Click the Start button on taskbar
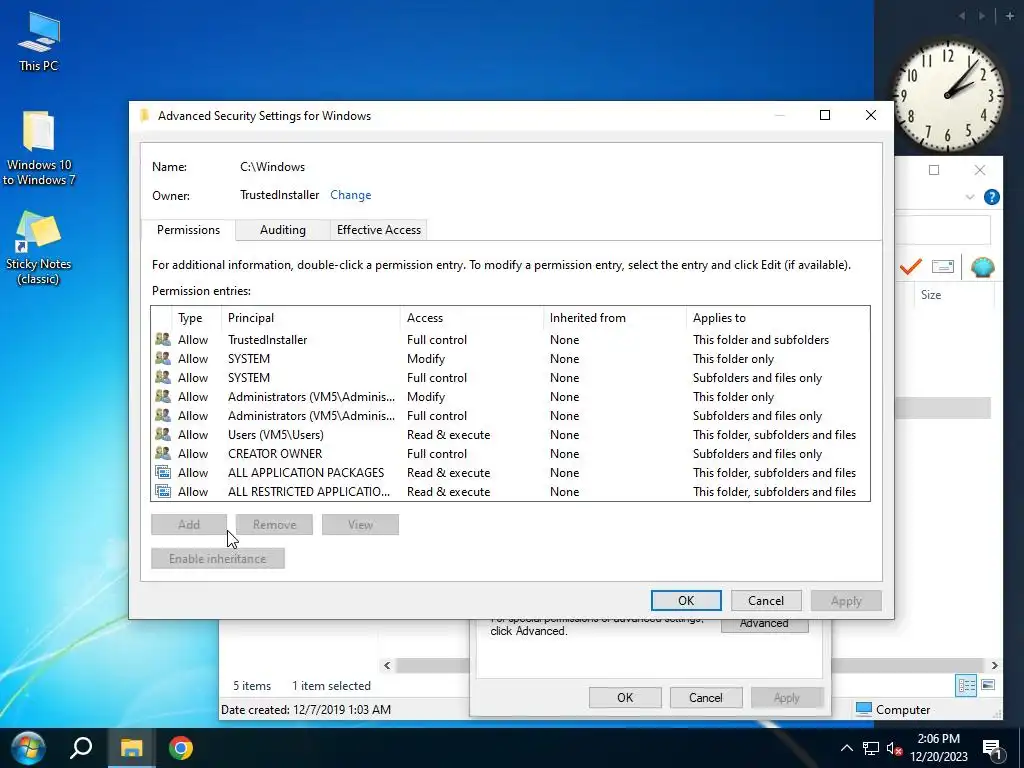This screenshot has height=768, width=1024. click(x=28, y=748)
